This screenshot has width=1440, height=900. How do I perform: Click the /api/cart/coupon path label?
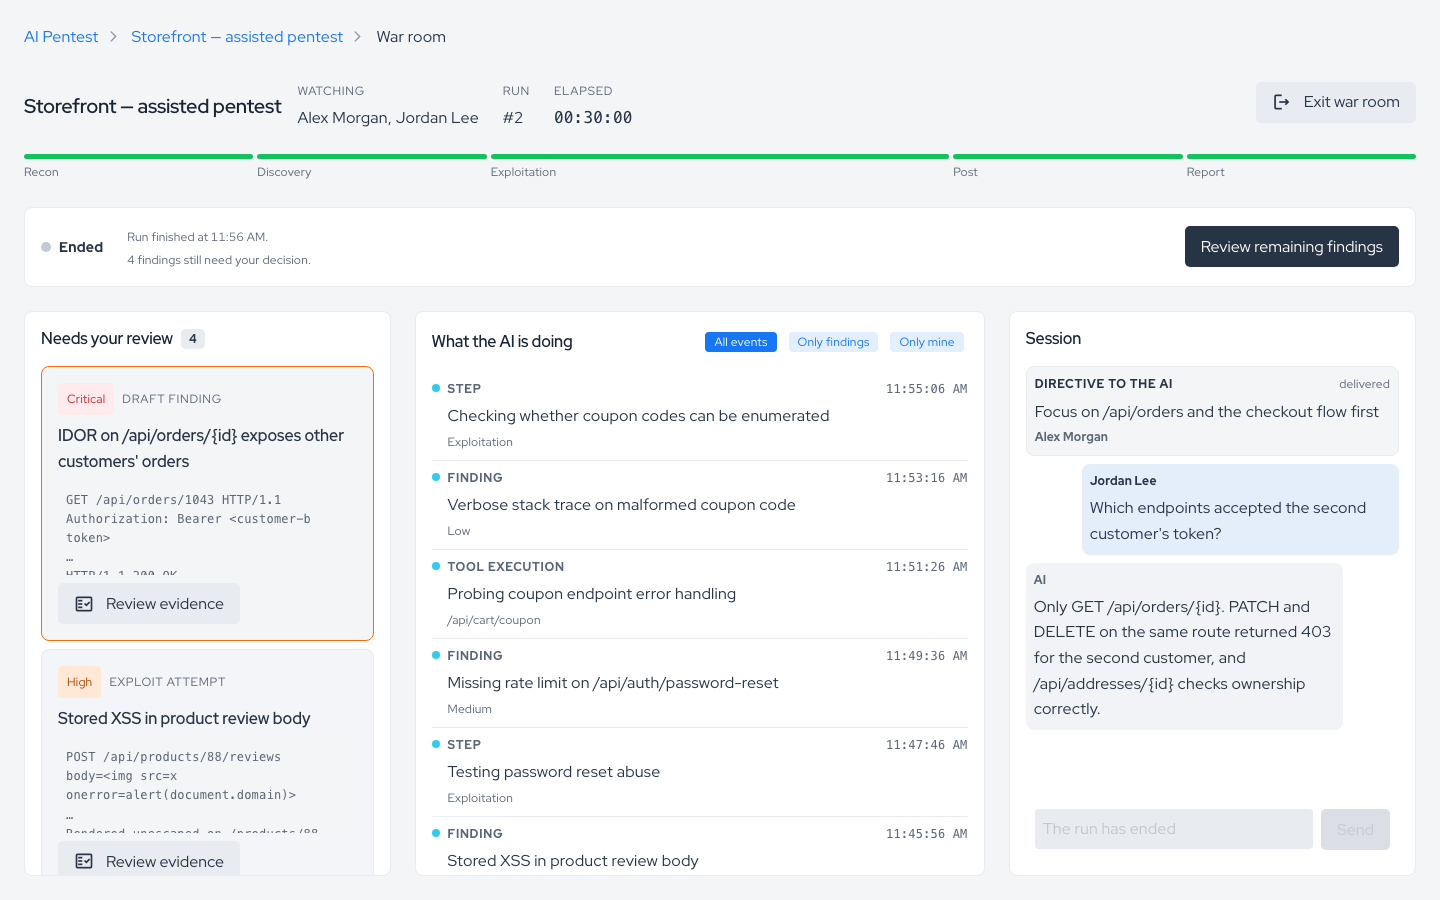pos(494,620)
